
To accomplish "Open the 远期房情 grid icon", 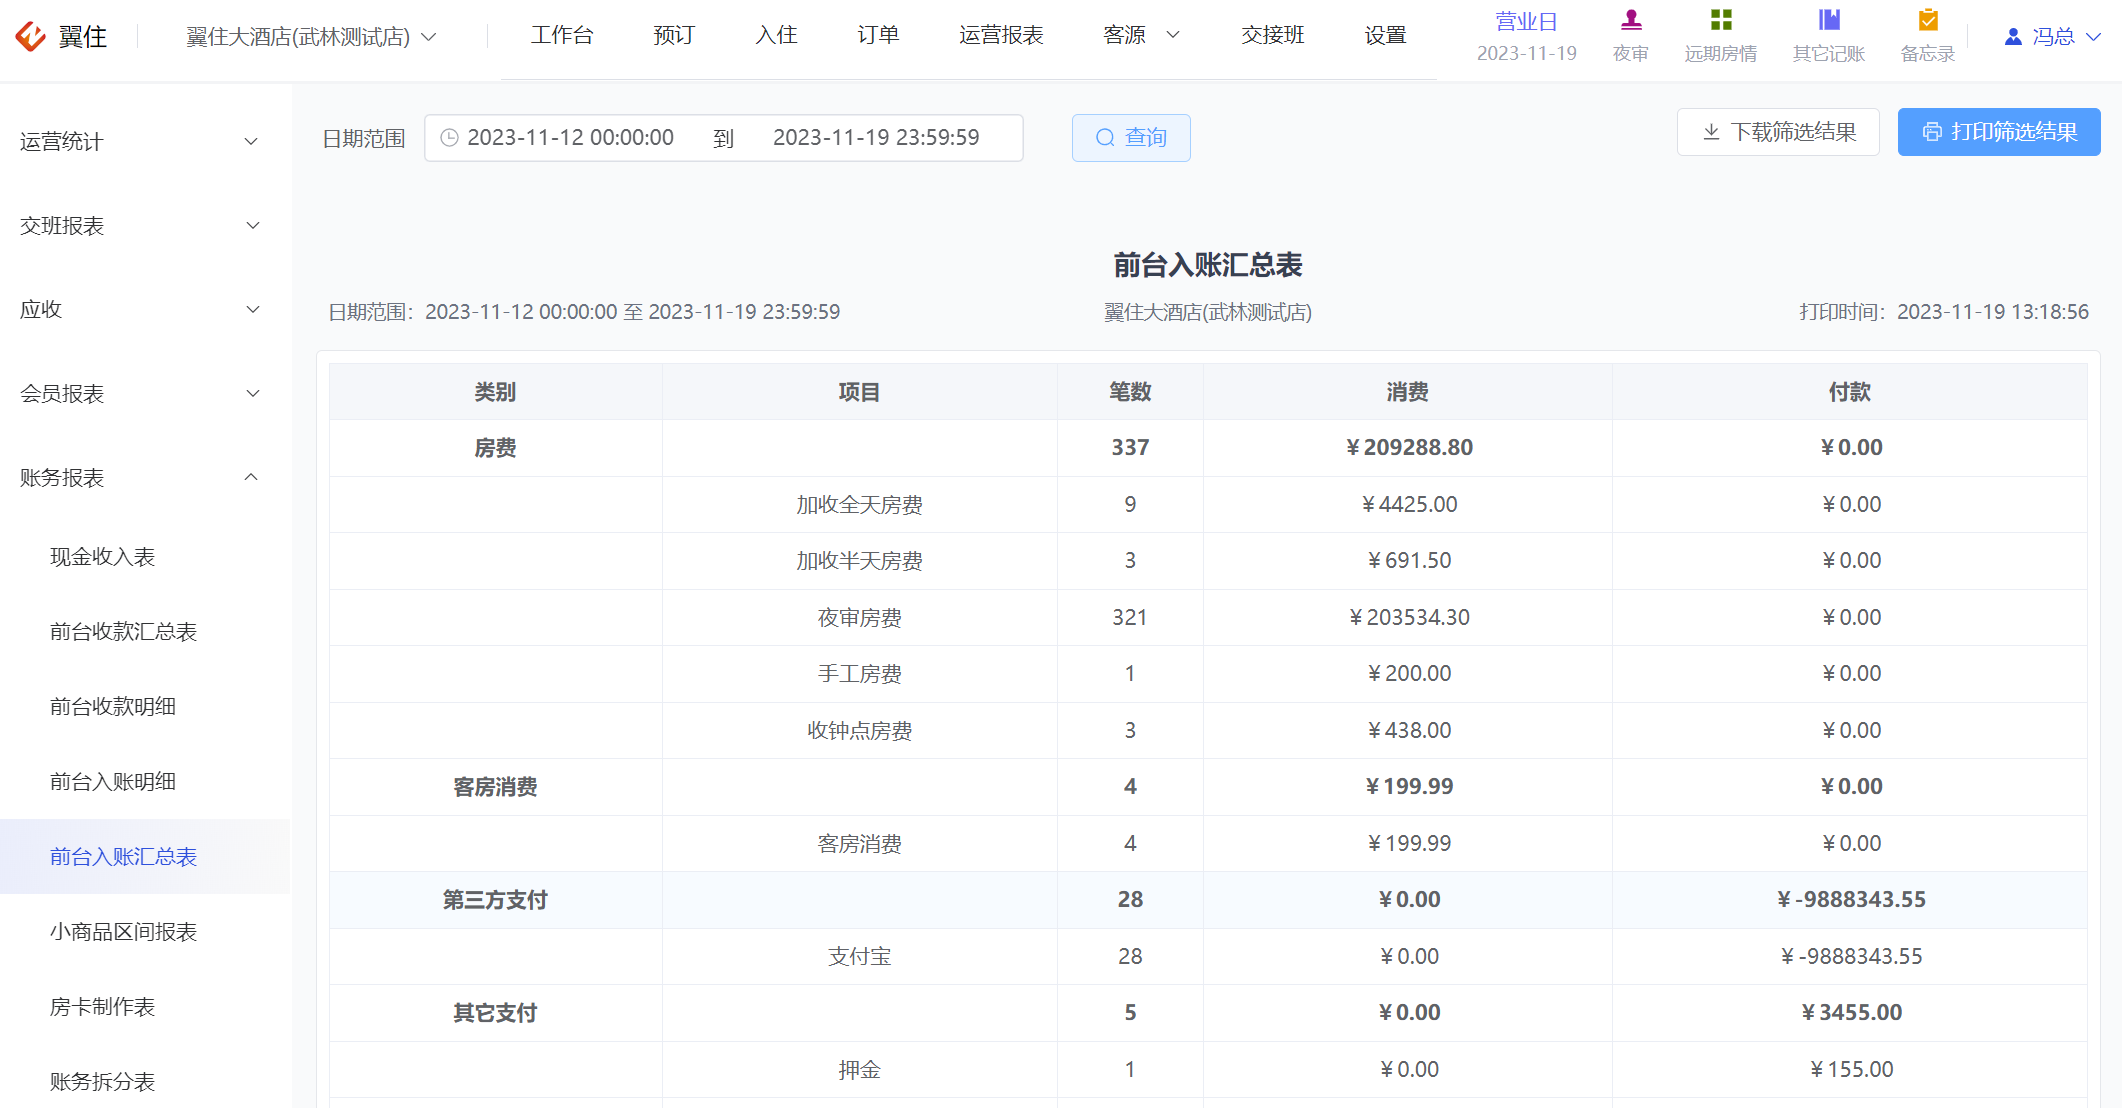I will point(1721,20).
